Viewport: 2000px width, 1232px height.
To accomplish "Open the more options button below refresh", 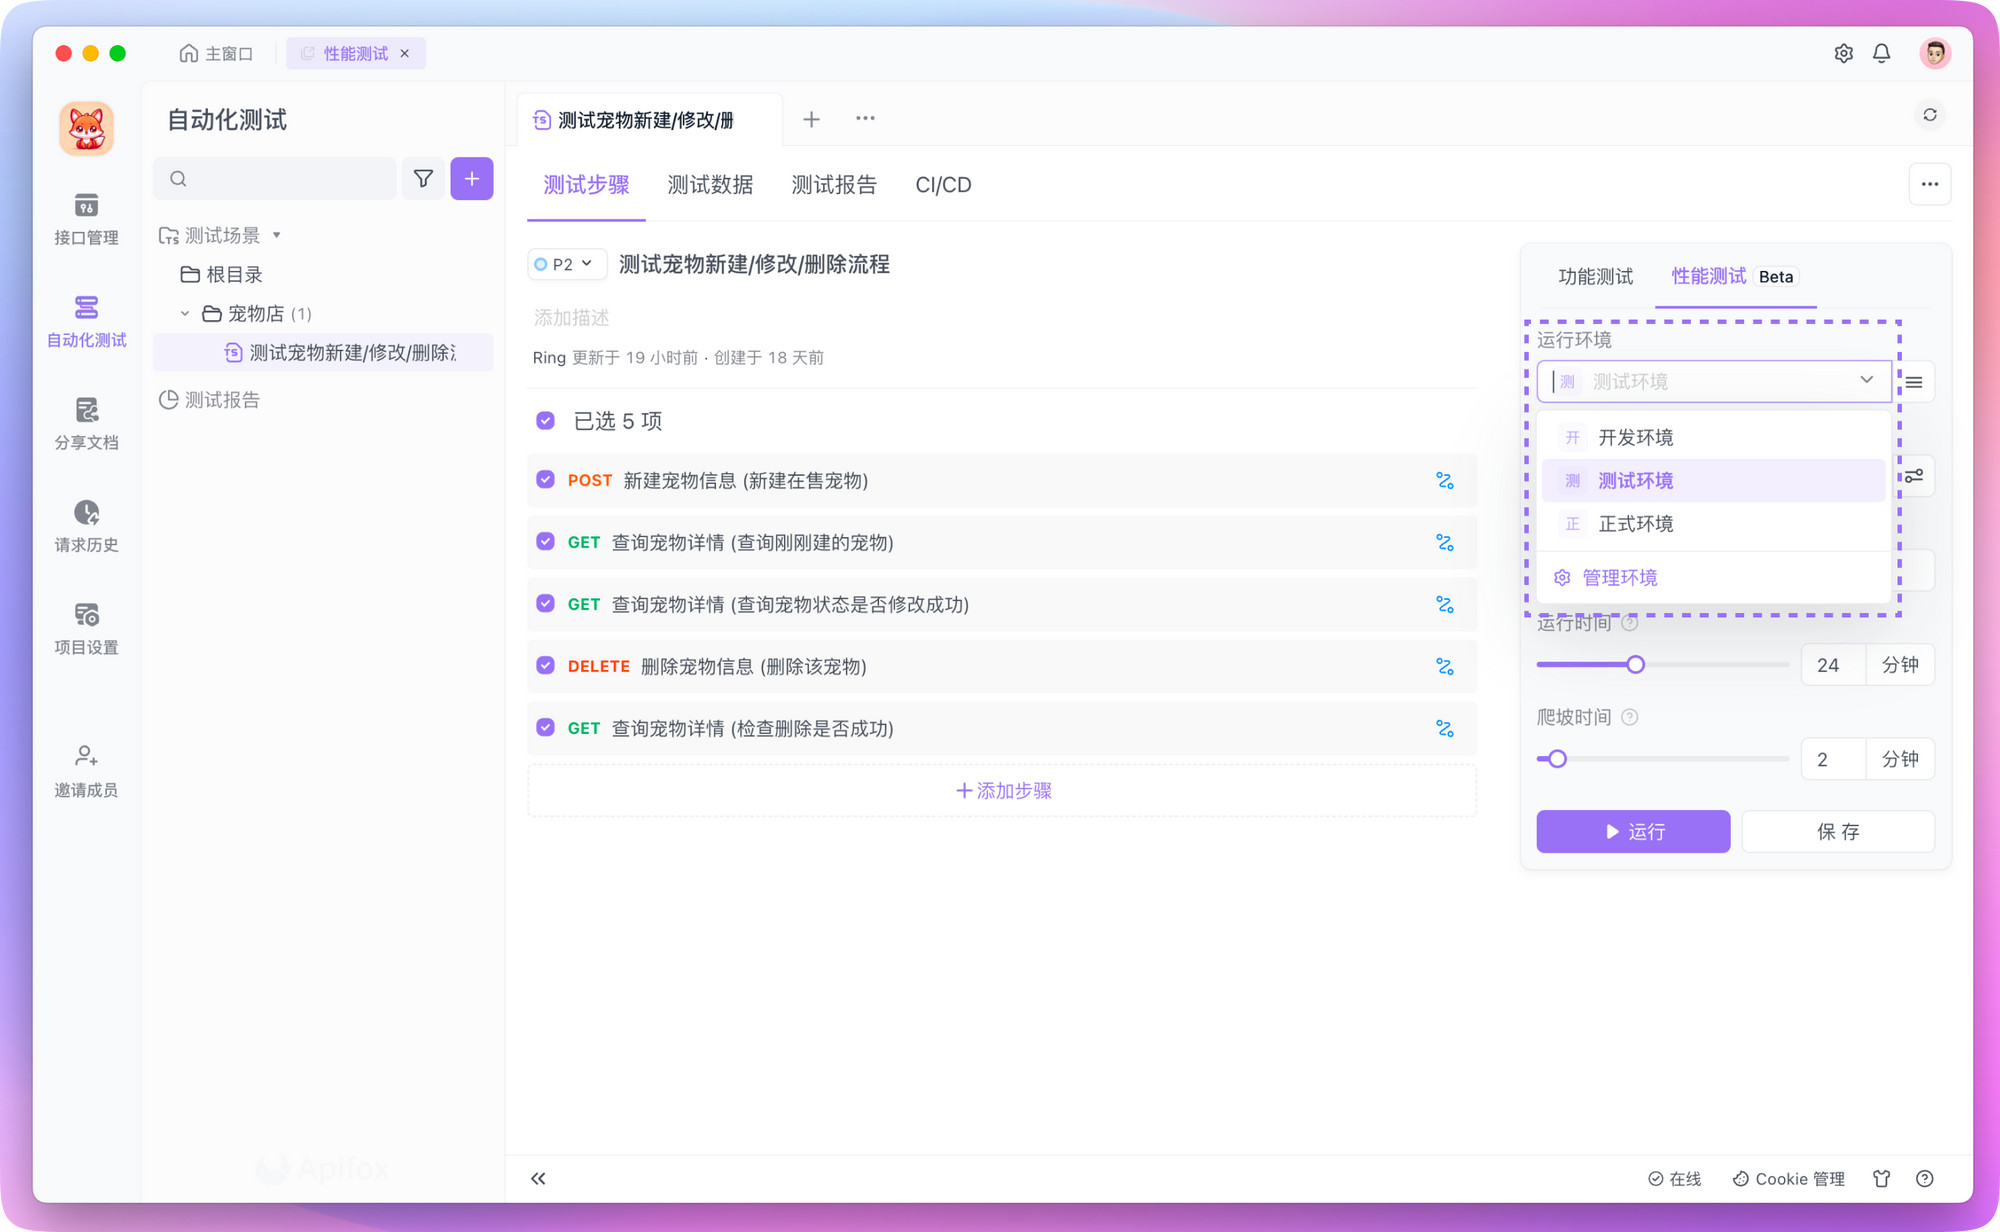I will coord(1929,184).
